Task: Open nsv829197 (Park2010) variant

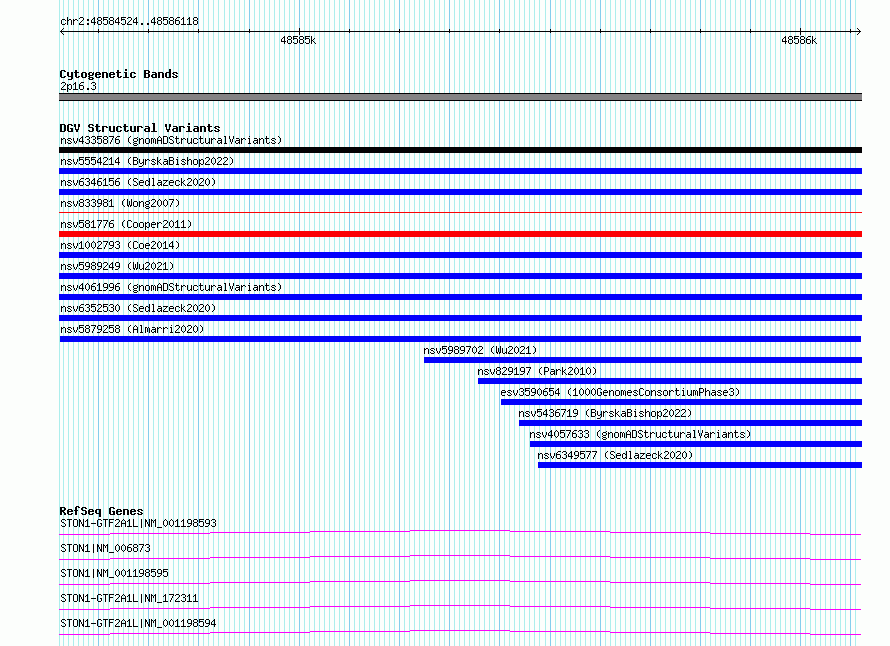Action: pyautogui.click(x=537, y=371)
